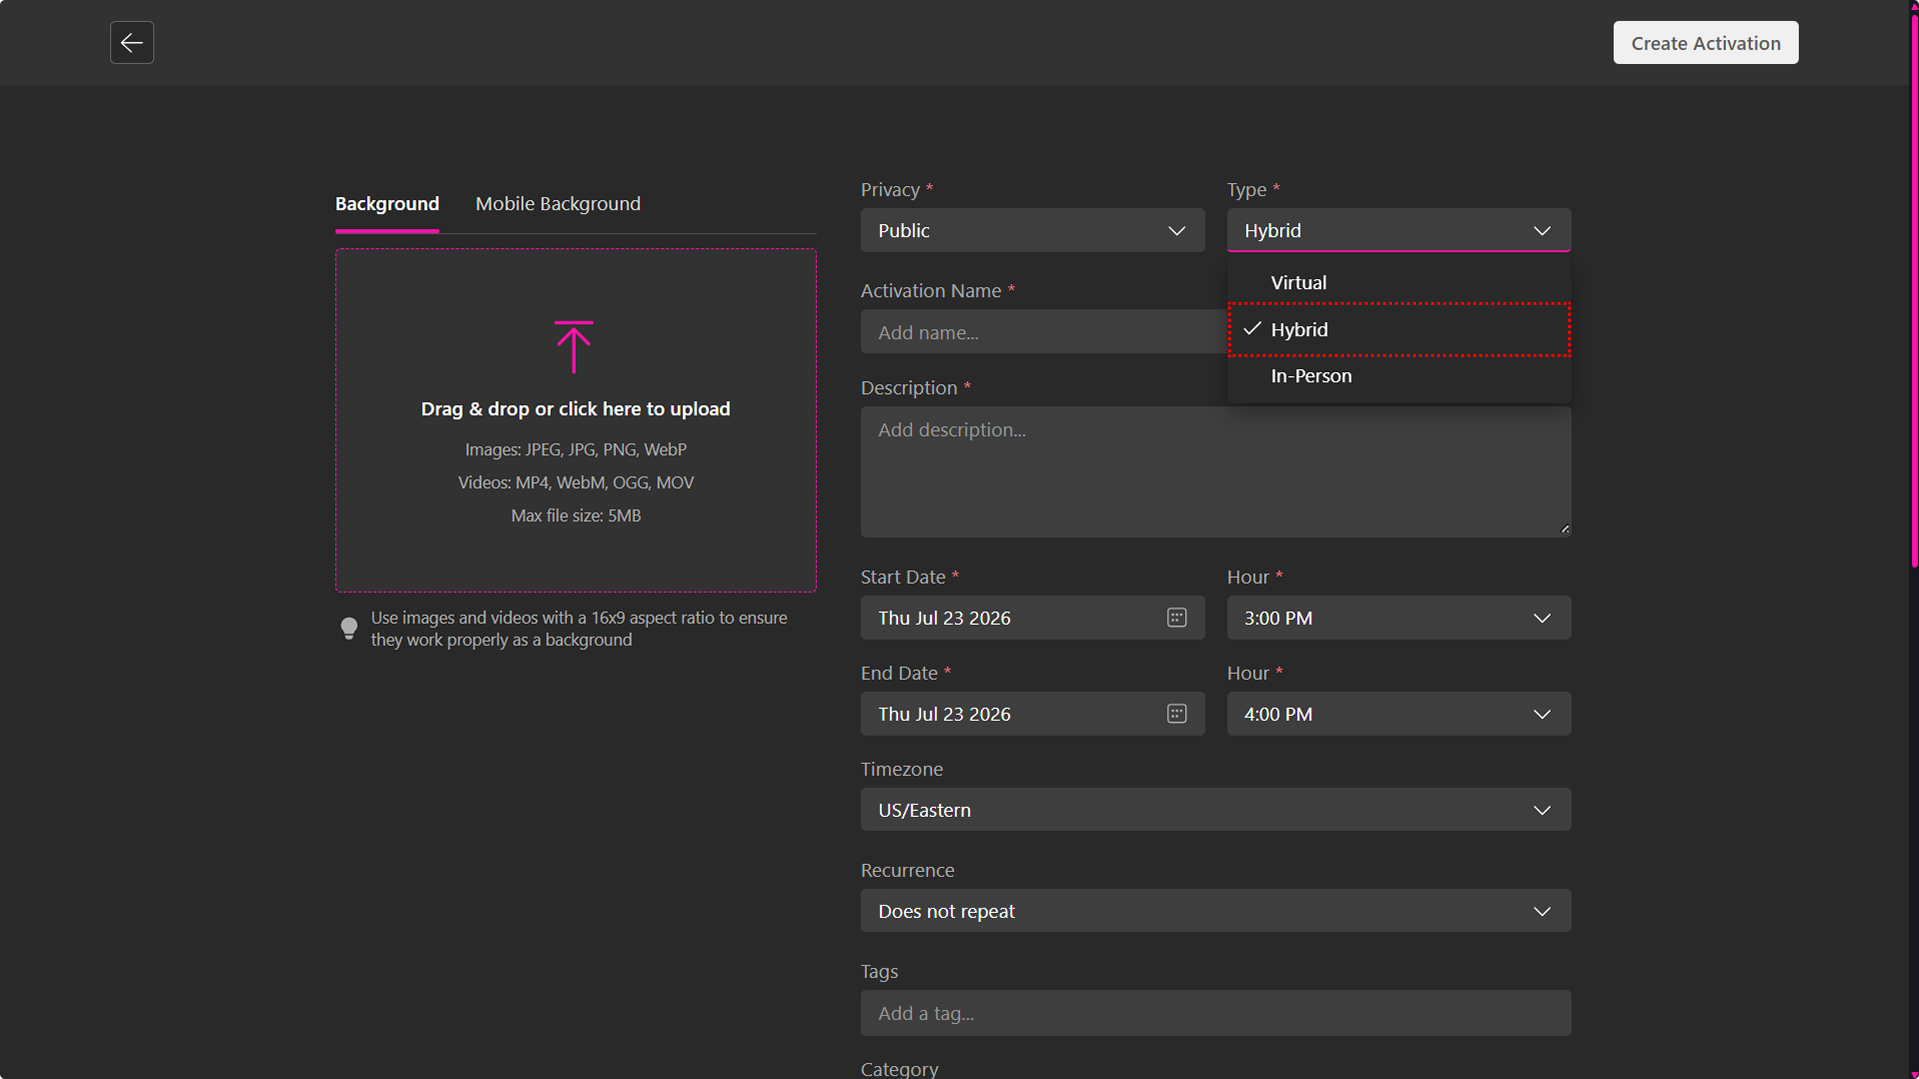Click the End Date field Thu Jul 23 2026
This screenshot has width=1919, height=1079.
click(x=1032, y=714)
